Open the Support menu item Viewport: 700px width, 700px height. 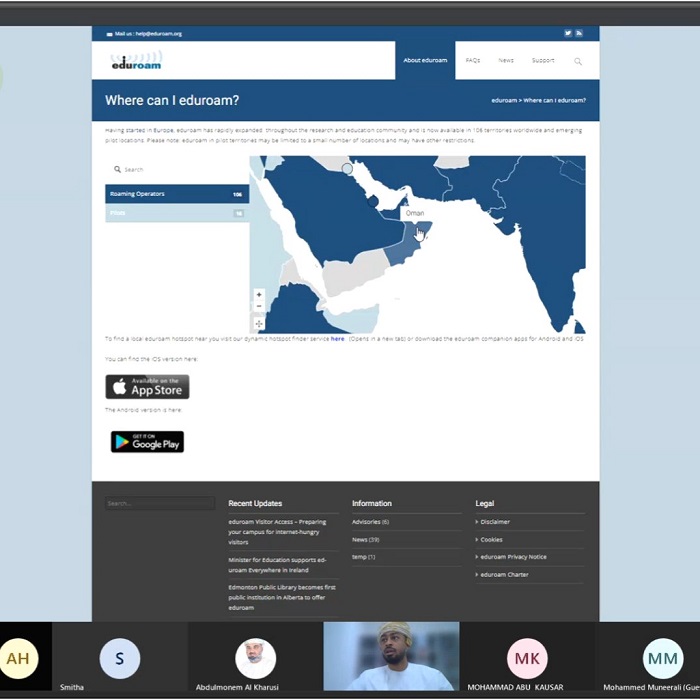pyautogui.click(x=543, y=60)
